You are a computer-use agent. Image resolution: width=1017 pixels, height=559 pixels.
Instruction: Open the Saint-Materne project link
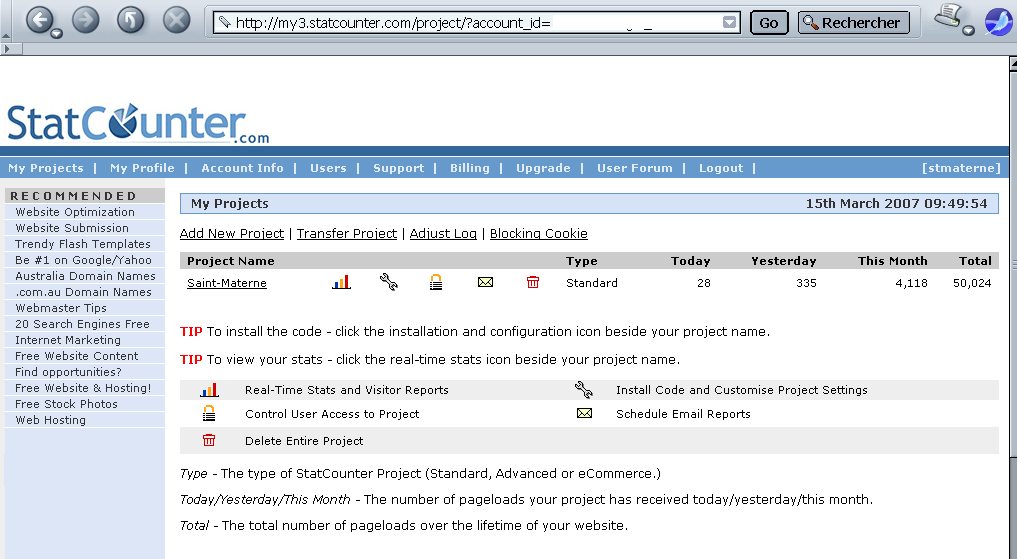[x=226, y=283]
